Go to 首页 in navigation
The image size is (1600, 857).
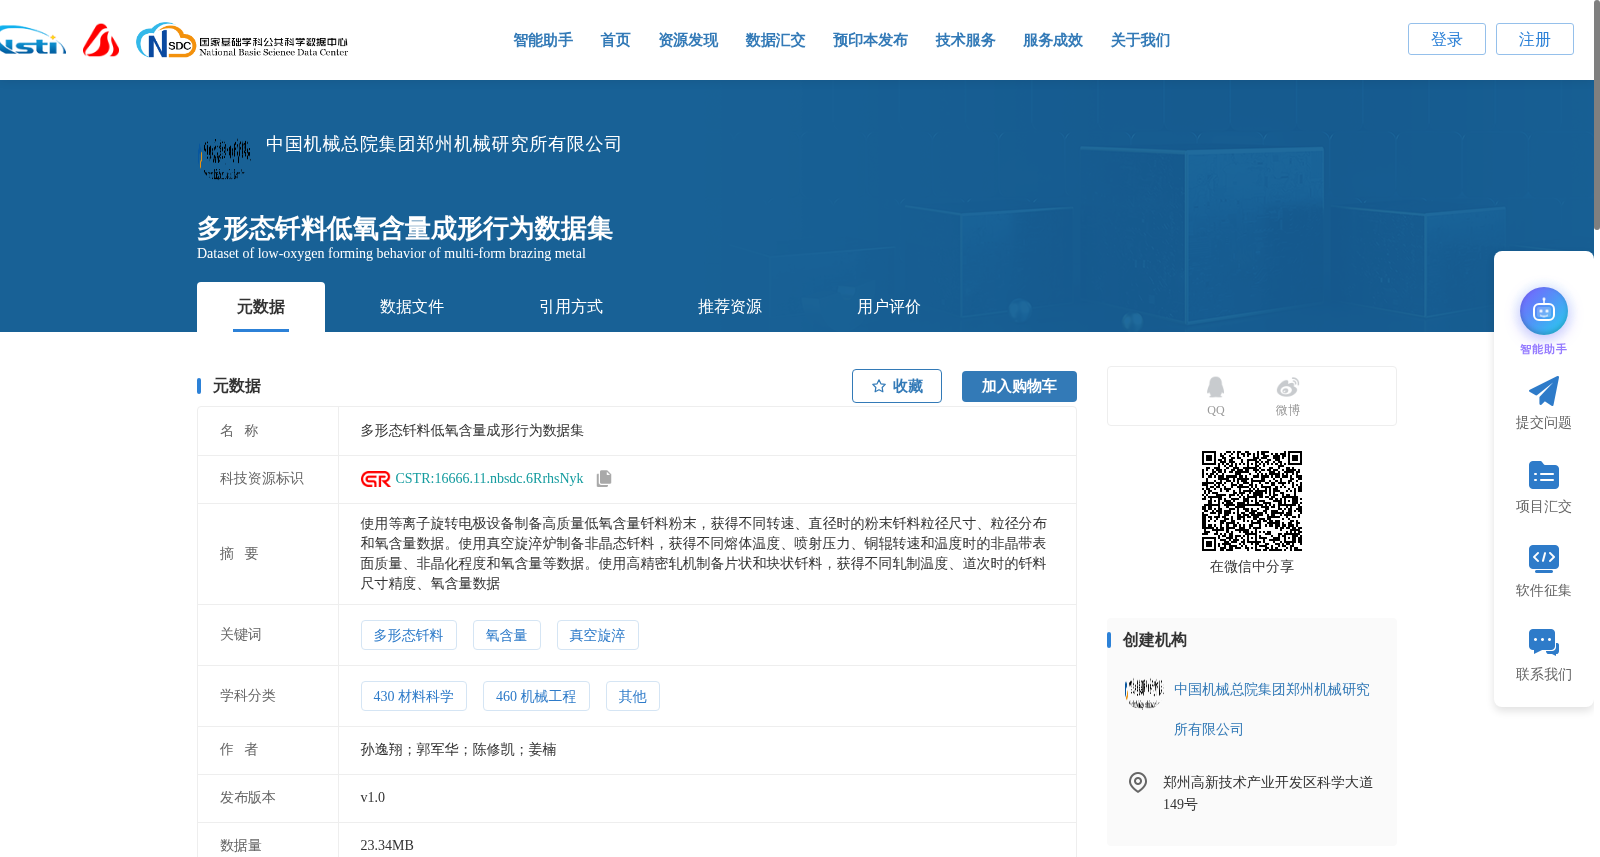point(615,40)
